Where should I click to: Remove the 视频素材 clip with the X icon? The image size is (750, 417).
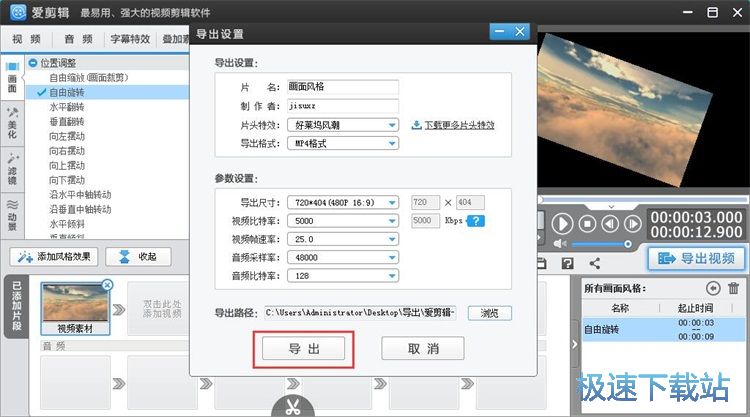[x=108, y=285]
